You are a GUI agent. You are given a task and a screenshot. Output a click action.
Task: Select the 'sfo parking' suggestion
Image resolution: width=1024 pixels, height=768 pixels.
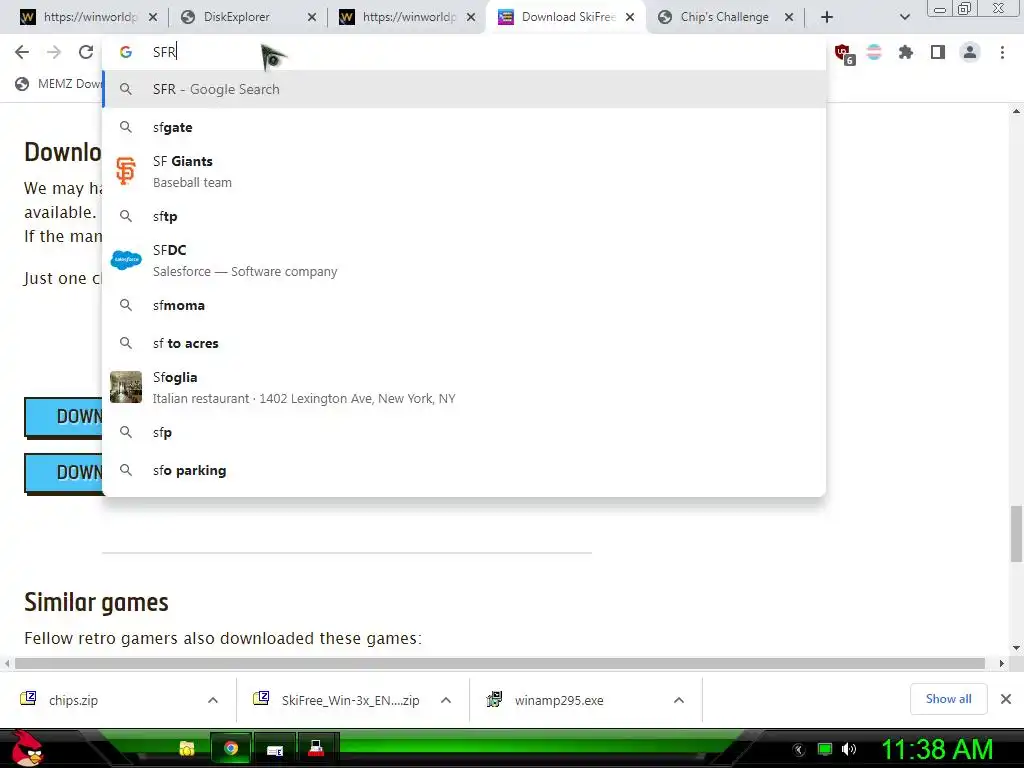(464, 470)
